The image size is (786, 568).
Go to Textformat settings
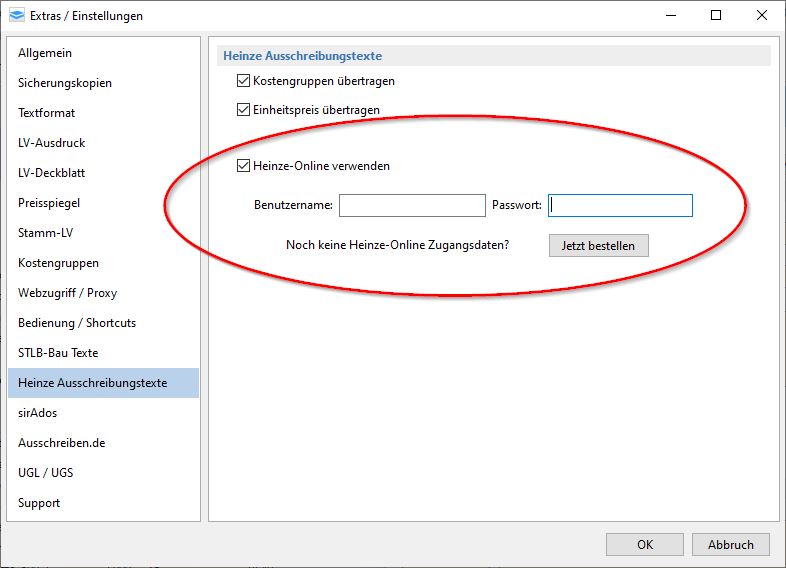click(103, 113)
